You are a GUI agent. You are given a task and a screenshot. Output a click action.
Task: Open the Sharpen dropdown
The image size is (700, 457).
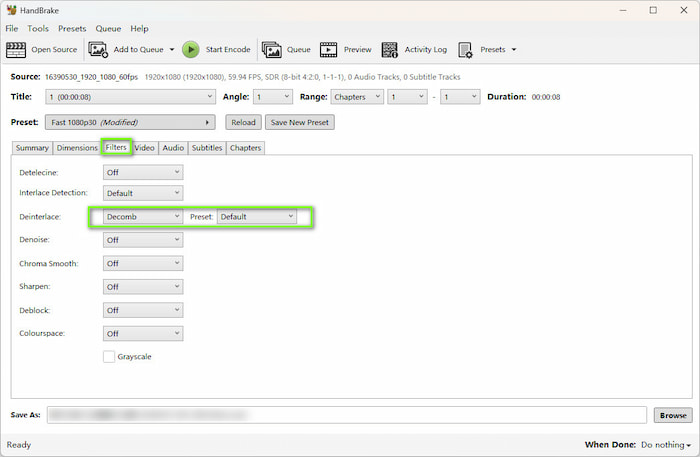143,287
